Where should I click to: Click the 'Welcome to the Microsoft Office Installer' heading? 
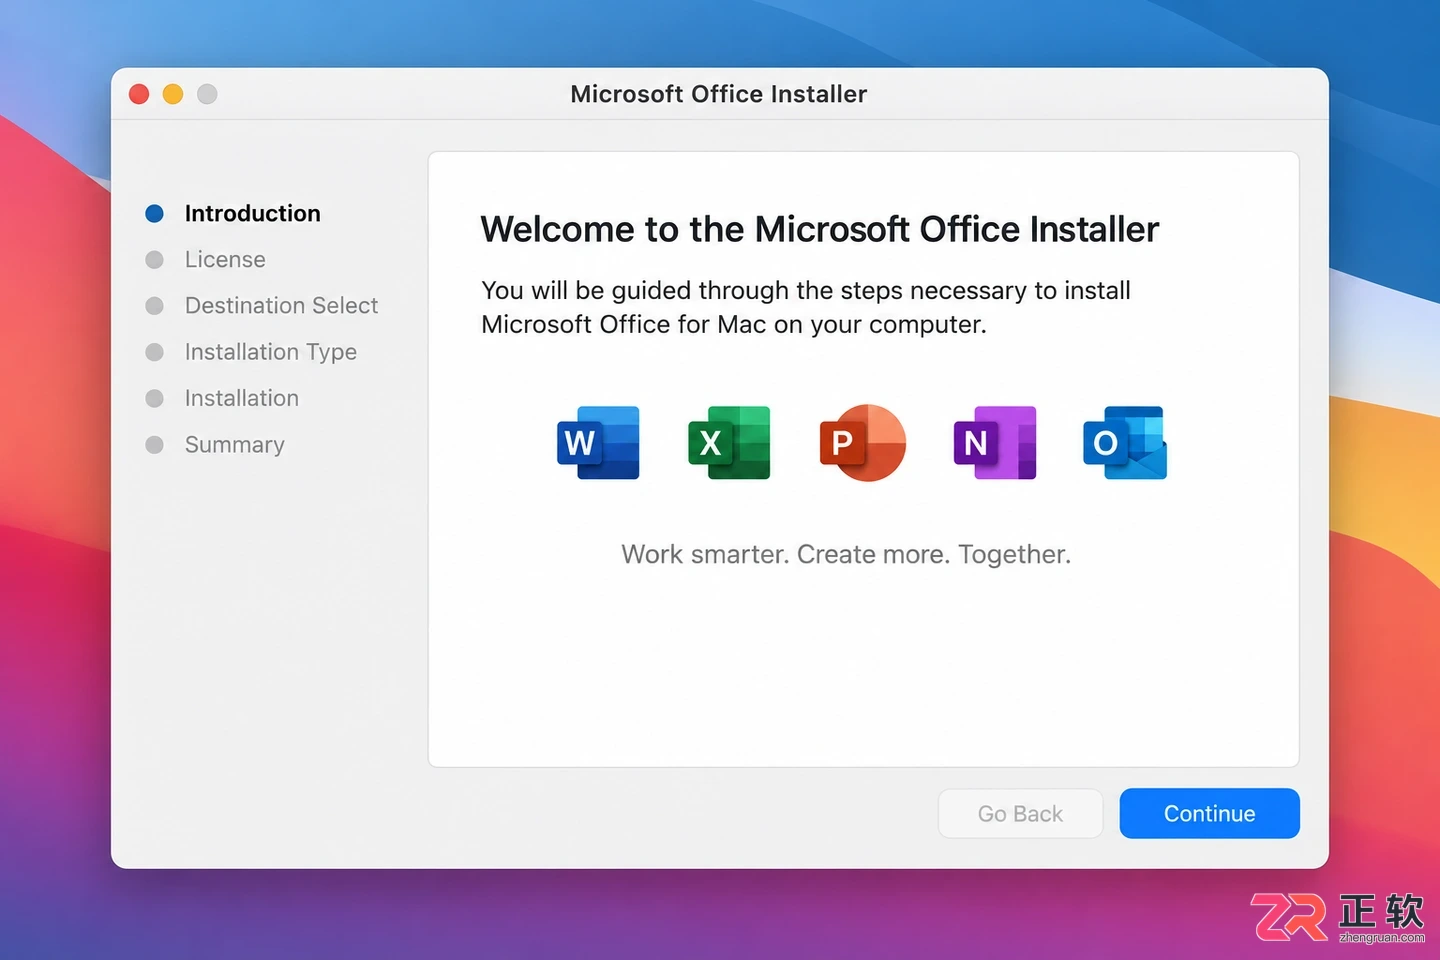coord(819,230)
